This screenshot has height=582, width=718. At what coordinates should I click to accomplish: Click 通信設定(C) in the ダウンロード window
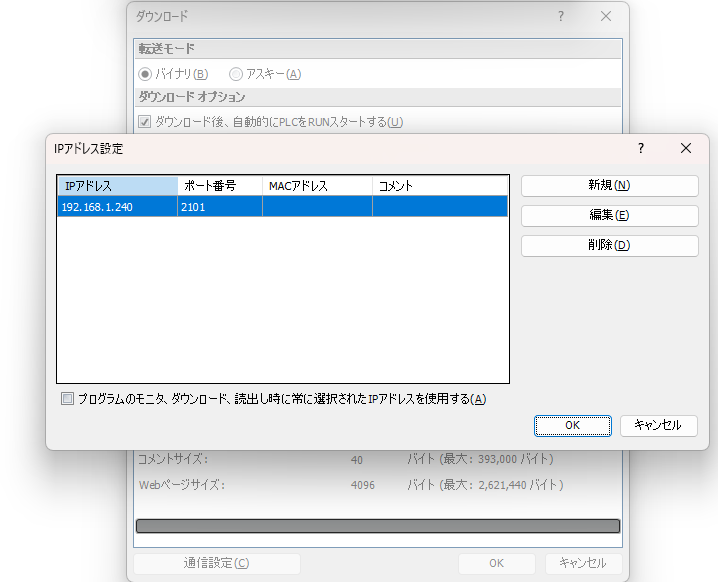coord(217,563)
